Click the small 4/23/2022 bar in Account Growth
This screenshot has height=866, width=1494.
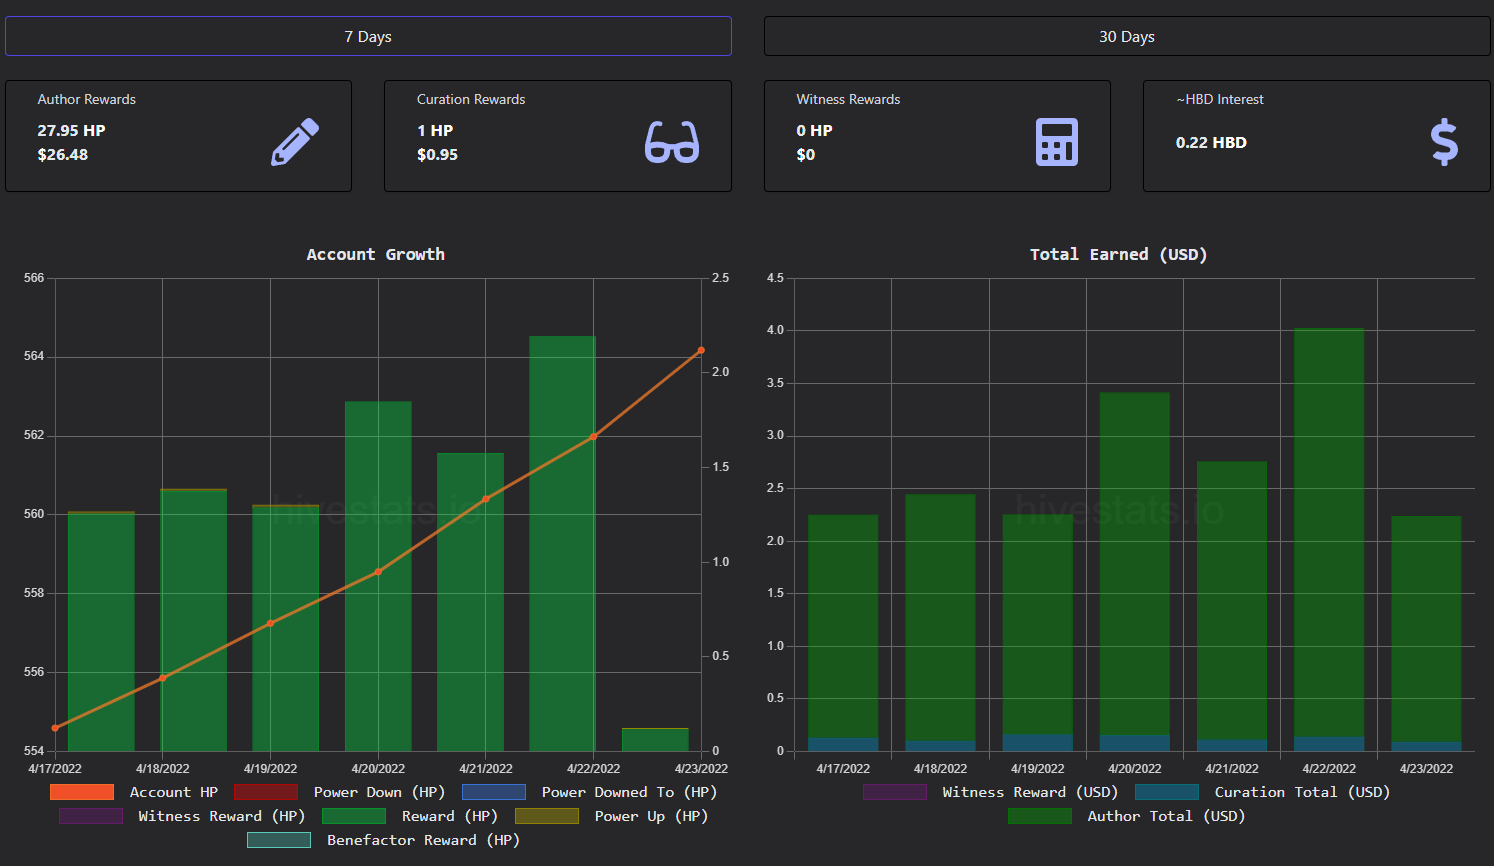pos(655,740)
